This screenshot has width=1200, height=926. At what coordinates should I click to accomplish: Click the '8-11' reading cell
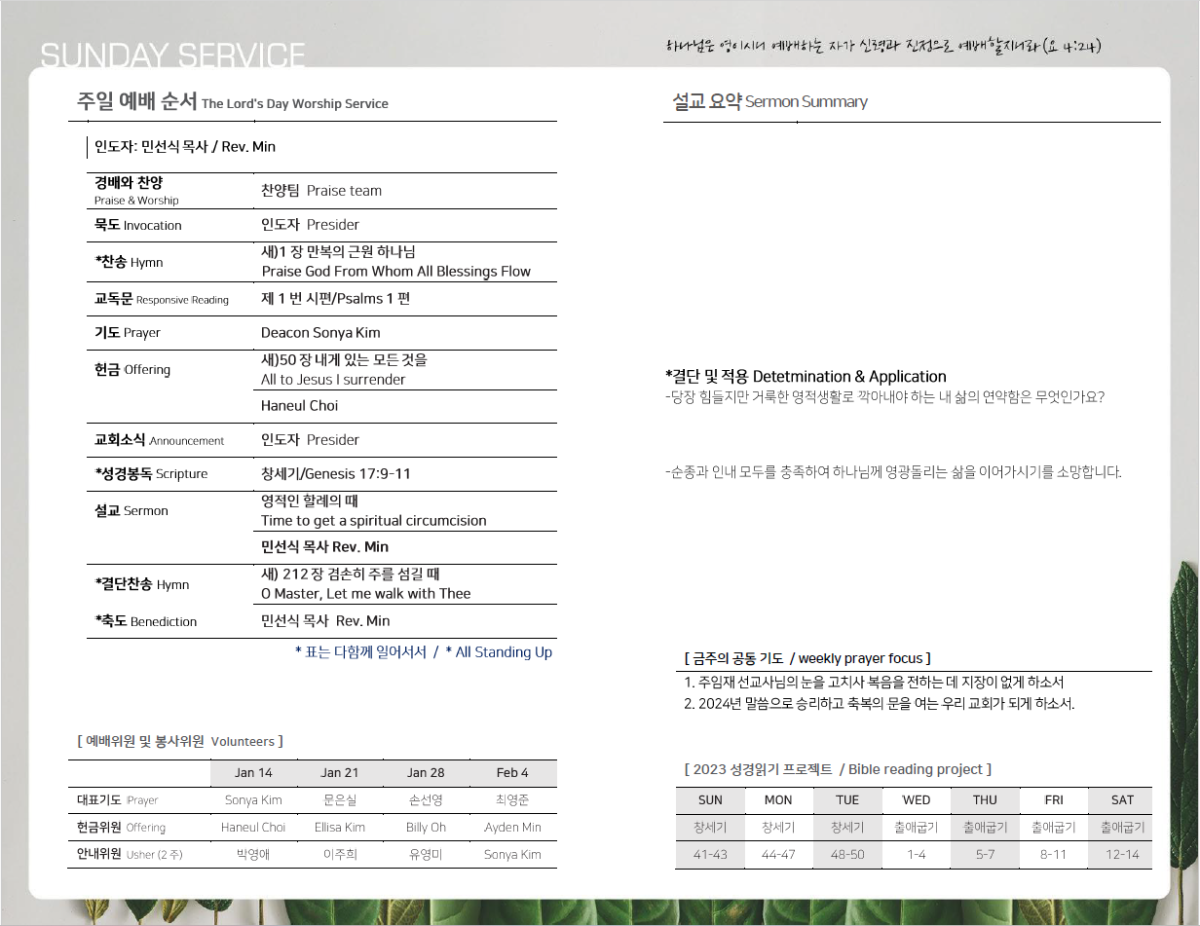coord(1054,855)
